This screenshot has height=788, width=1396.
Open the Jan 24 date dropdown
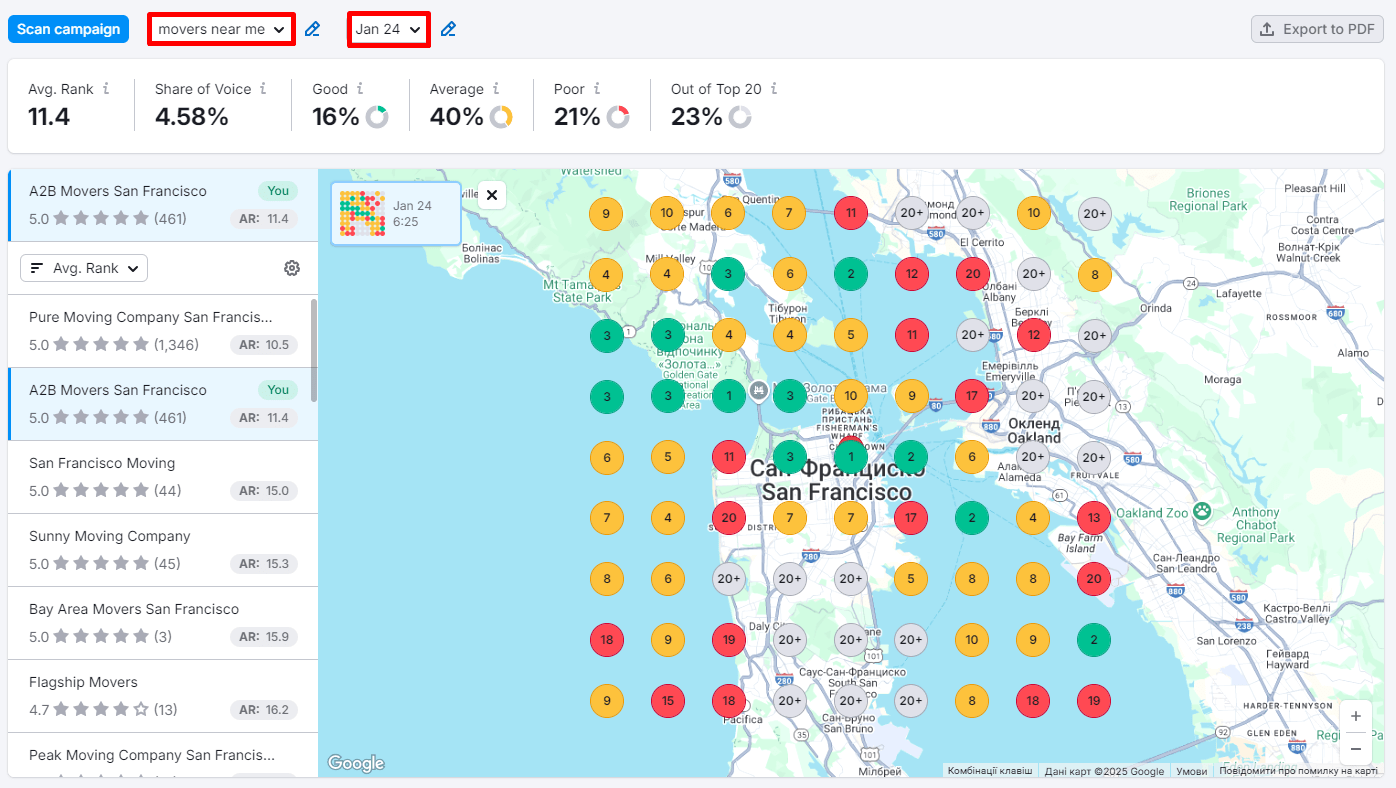pos(389,29)
